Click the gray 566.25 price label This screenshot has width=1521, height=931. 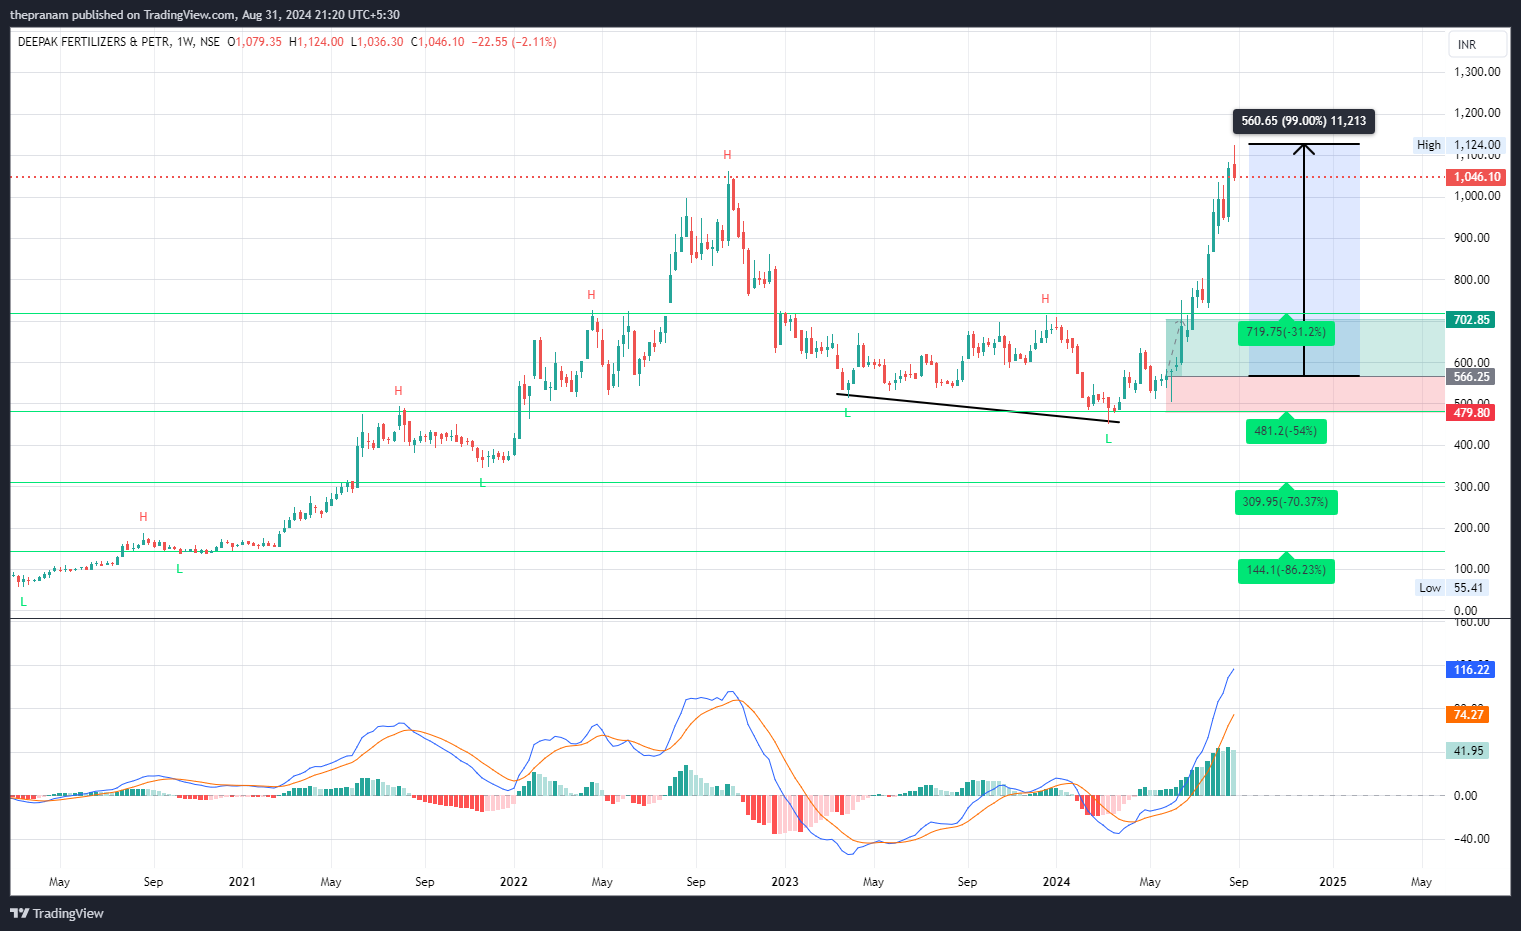pyautogui.click(x=1471, y=377)
